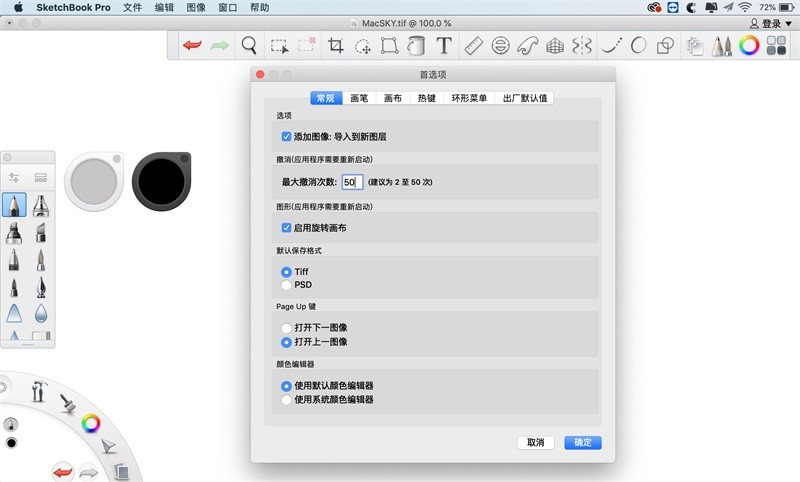Select the shapes draw style tool
The width and height of the screenshot is (800, 482).
click(x=665, y=45)
